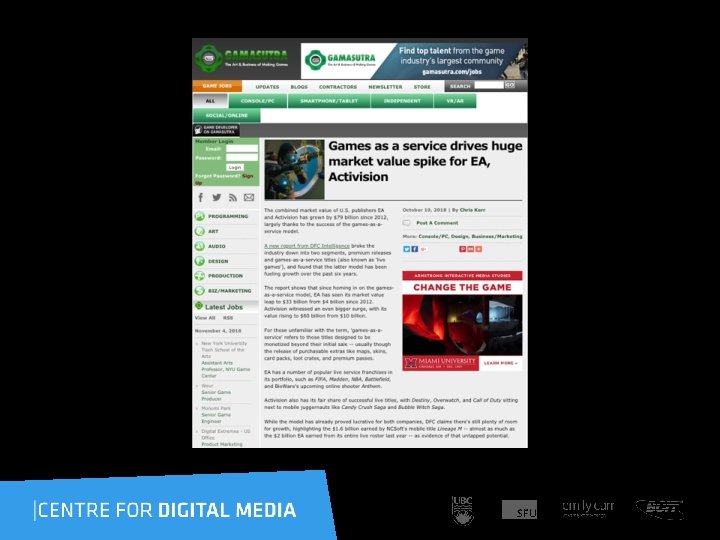The width and height of the screenshot is (720, 540).
Task: Click the Latest Jobs heading
Action: (224, 307)
